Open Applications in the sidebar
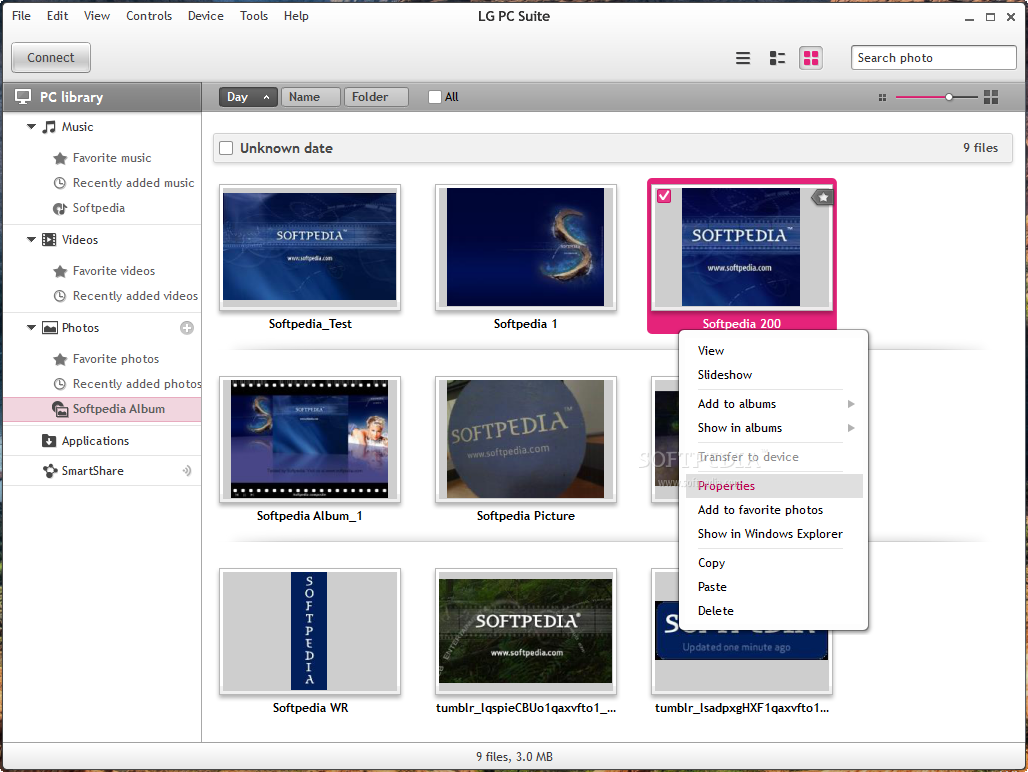 coord(102,441)
